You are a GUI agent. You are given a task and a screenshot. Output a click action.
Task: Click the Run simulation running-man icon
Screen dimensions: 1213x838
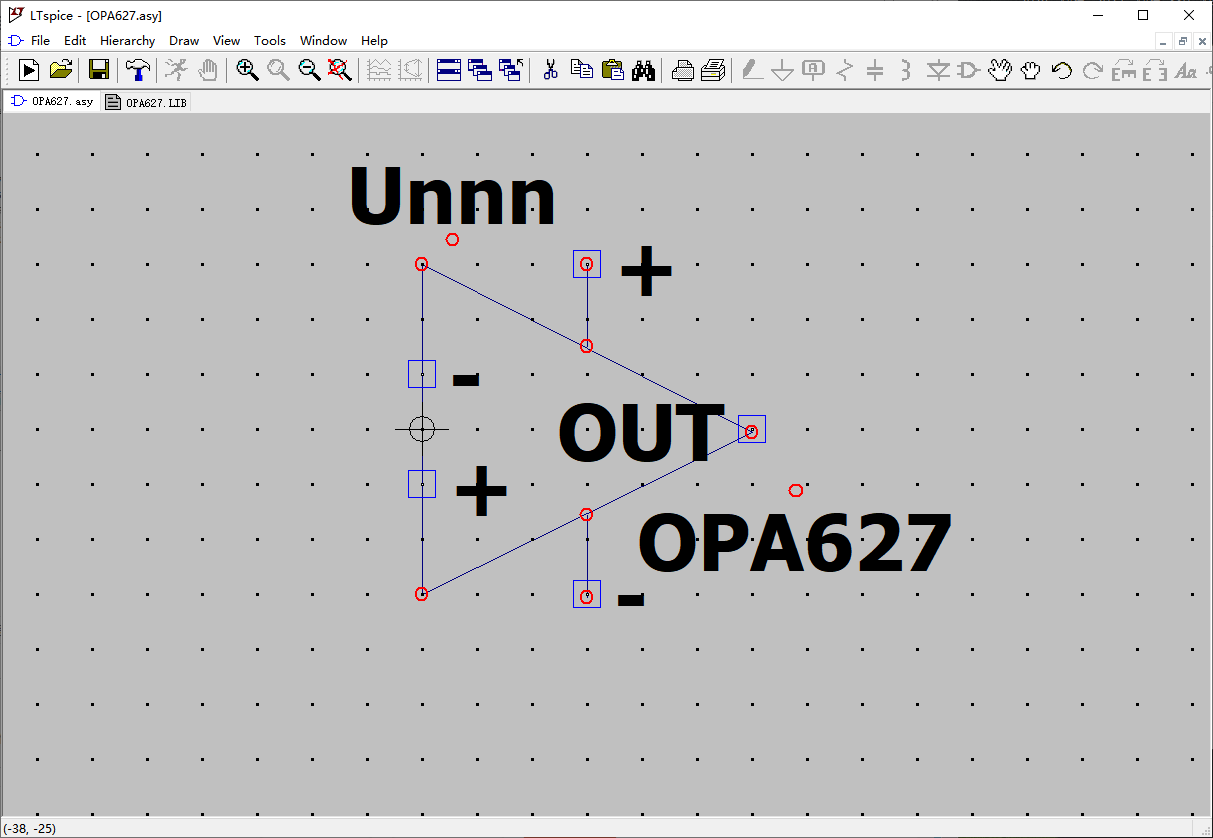tap(176, 70)
